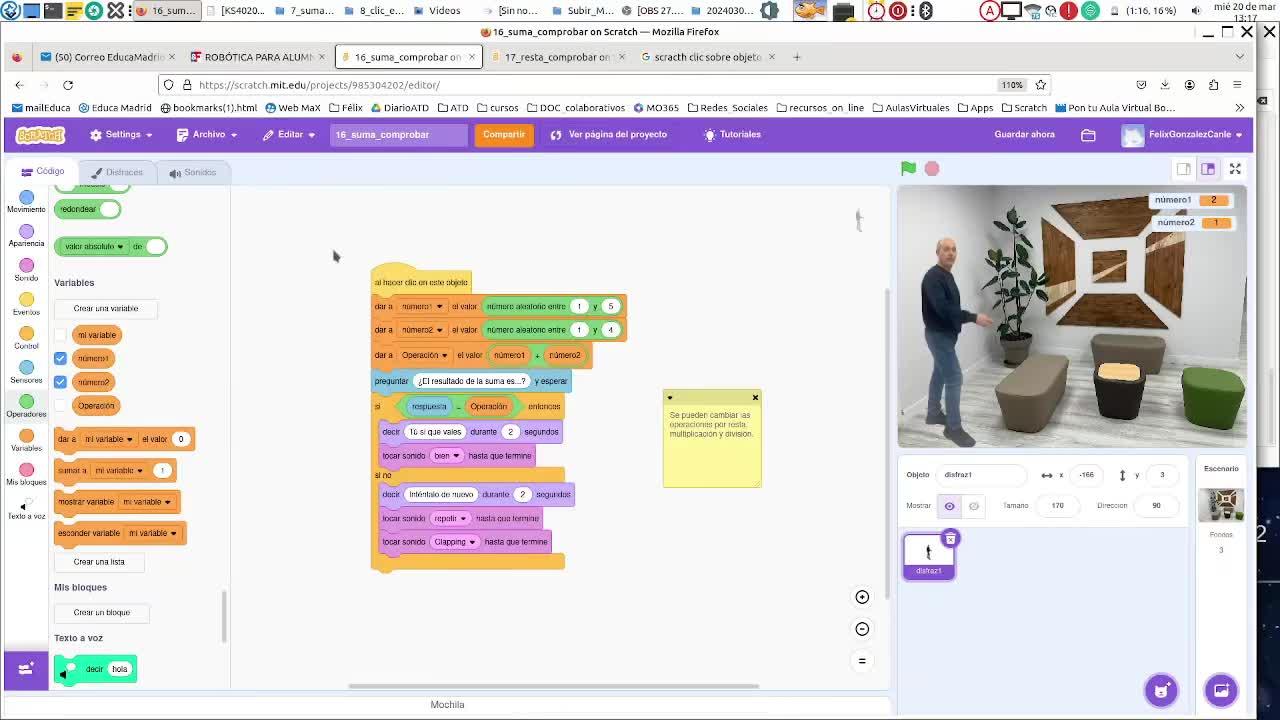Select the Sonido block category
The width and height of the screenshot is (1280, 720).
click(26, 270)
